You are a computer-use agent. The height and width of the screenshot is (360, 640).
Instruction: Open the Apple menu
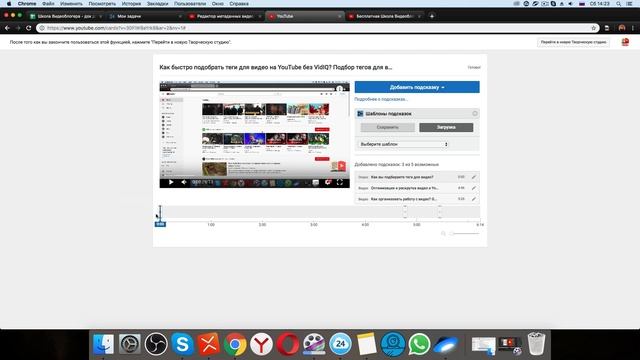pyautogui.click(x=9, y=4)
